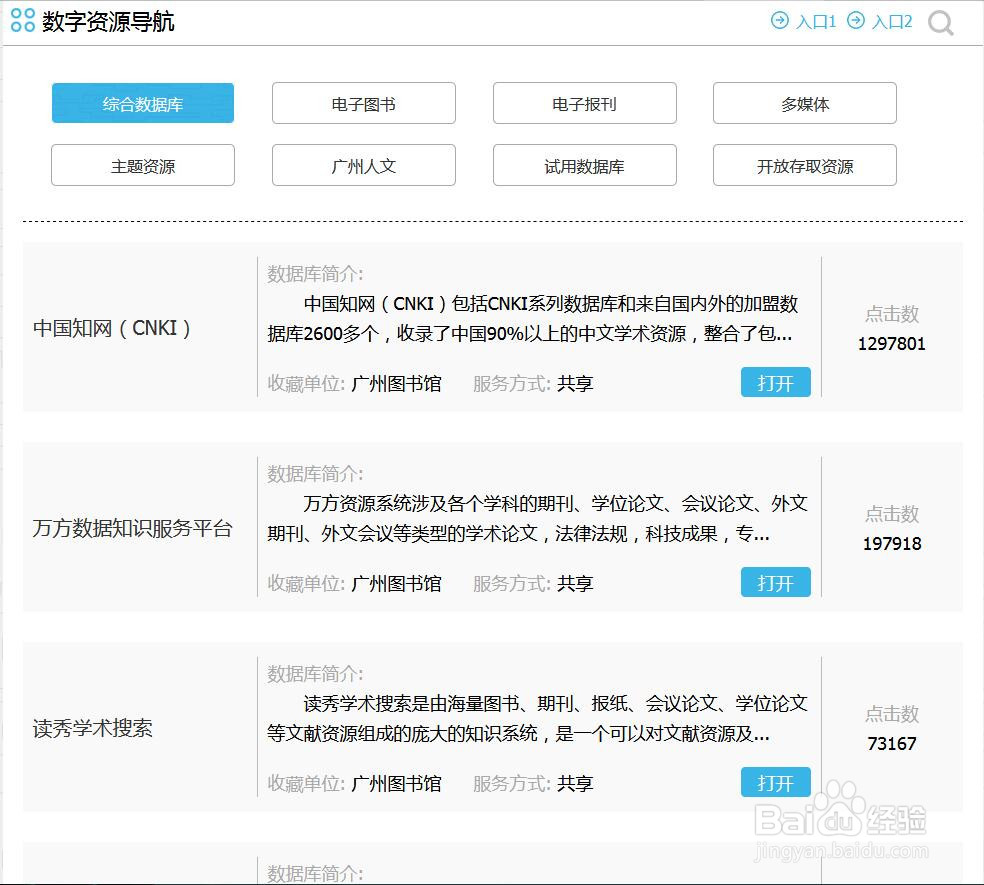Click the 数字资源导航 heading

108,21
